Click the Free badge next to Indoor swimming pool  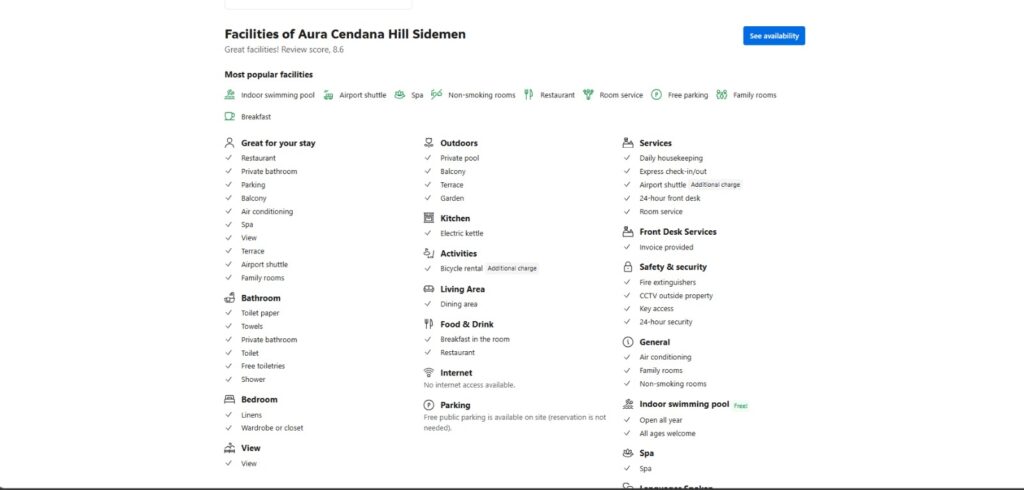click(x=741, y=406)
